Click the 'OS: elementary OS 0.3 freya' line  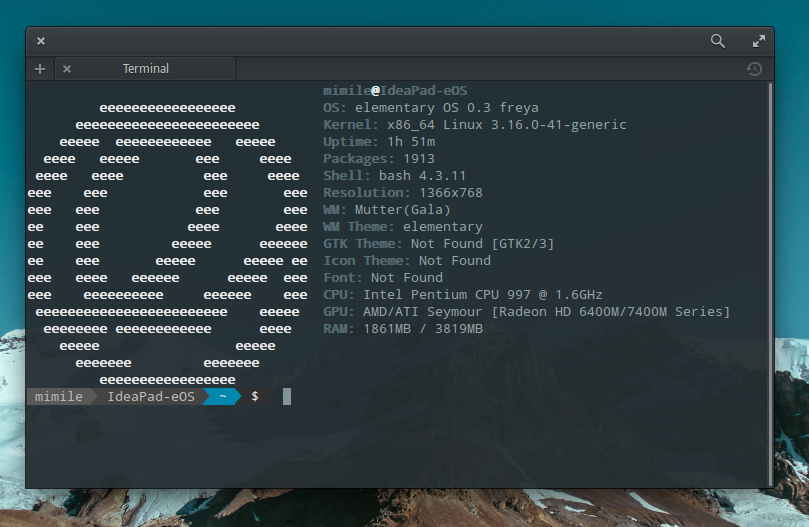click(431, 108)
